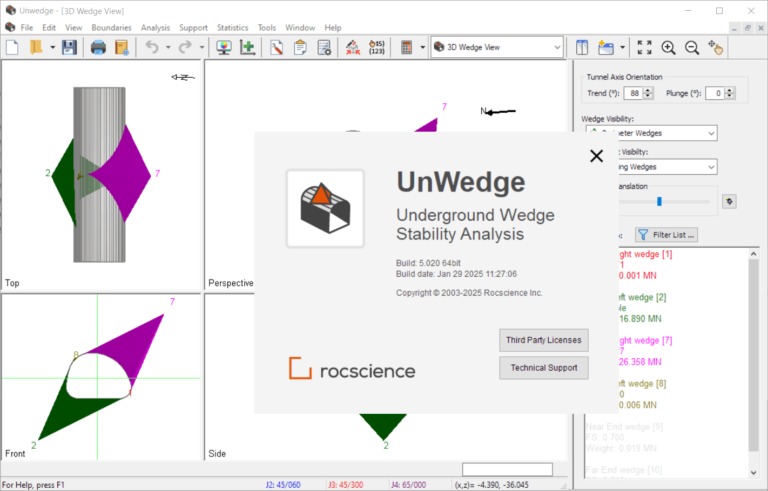768x491 pixels.
Task: Click the Open folder toolbar icon
Action: (x=36, y=48)
